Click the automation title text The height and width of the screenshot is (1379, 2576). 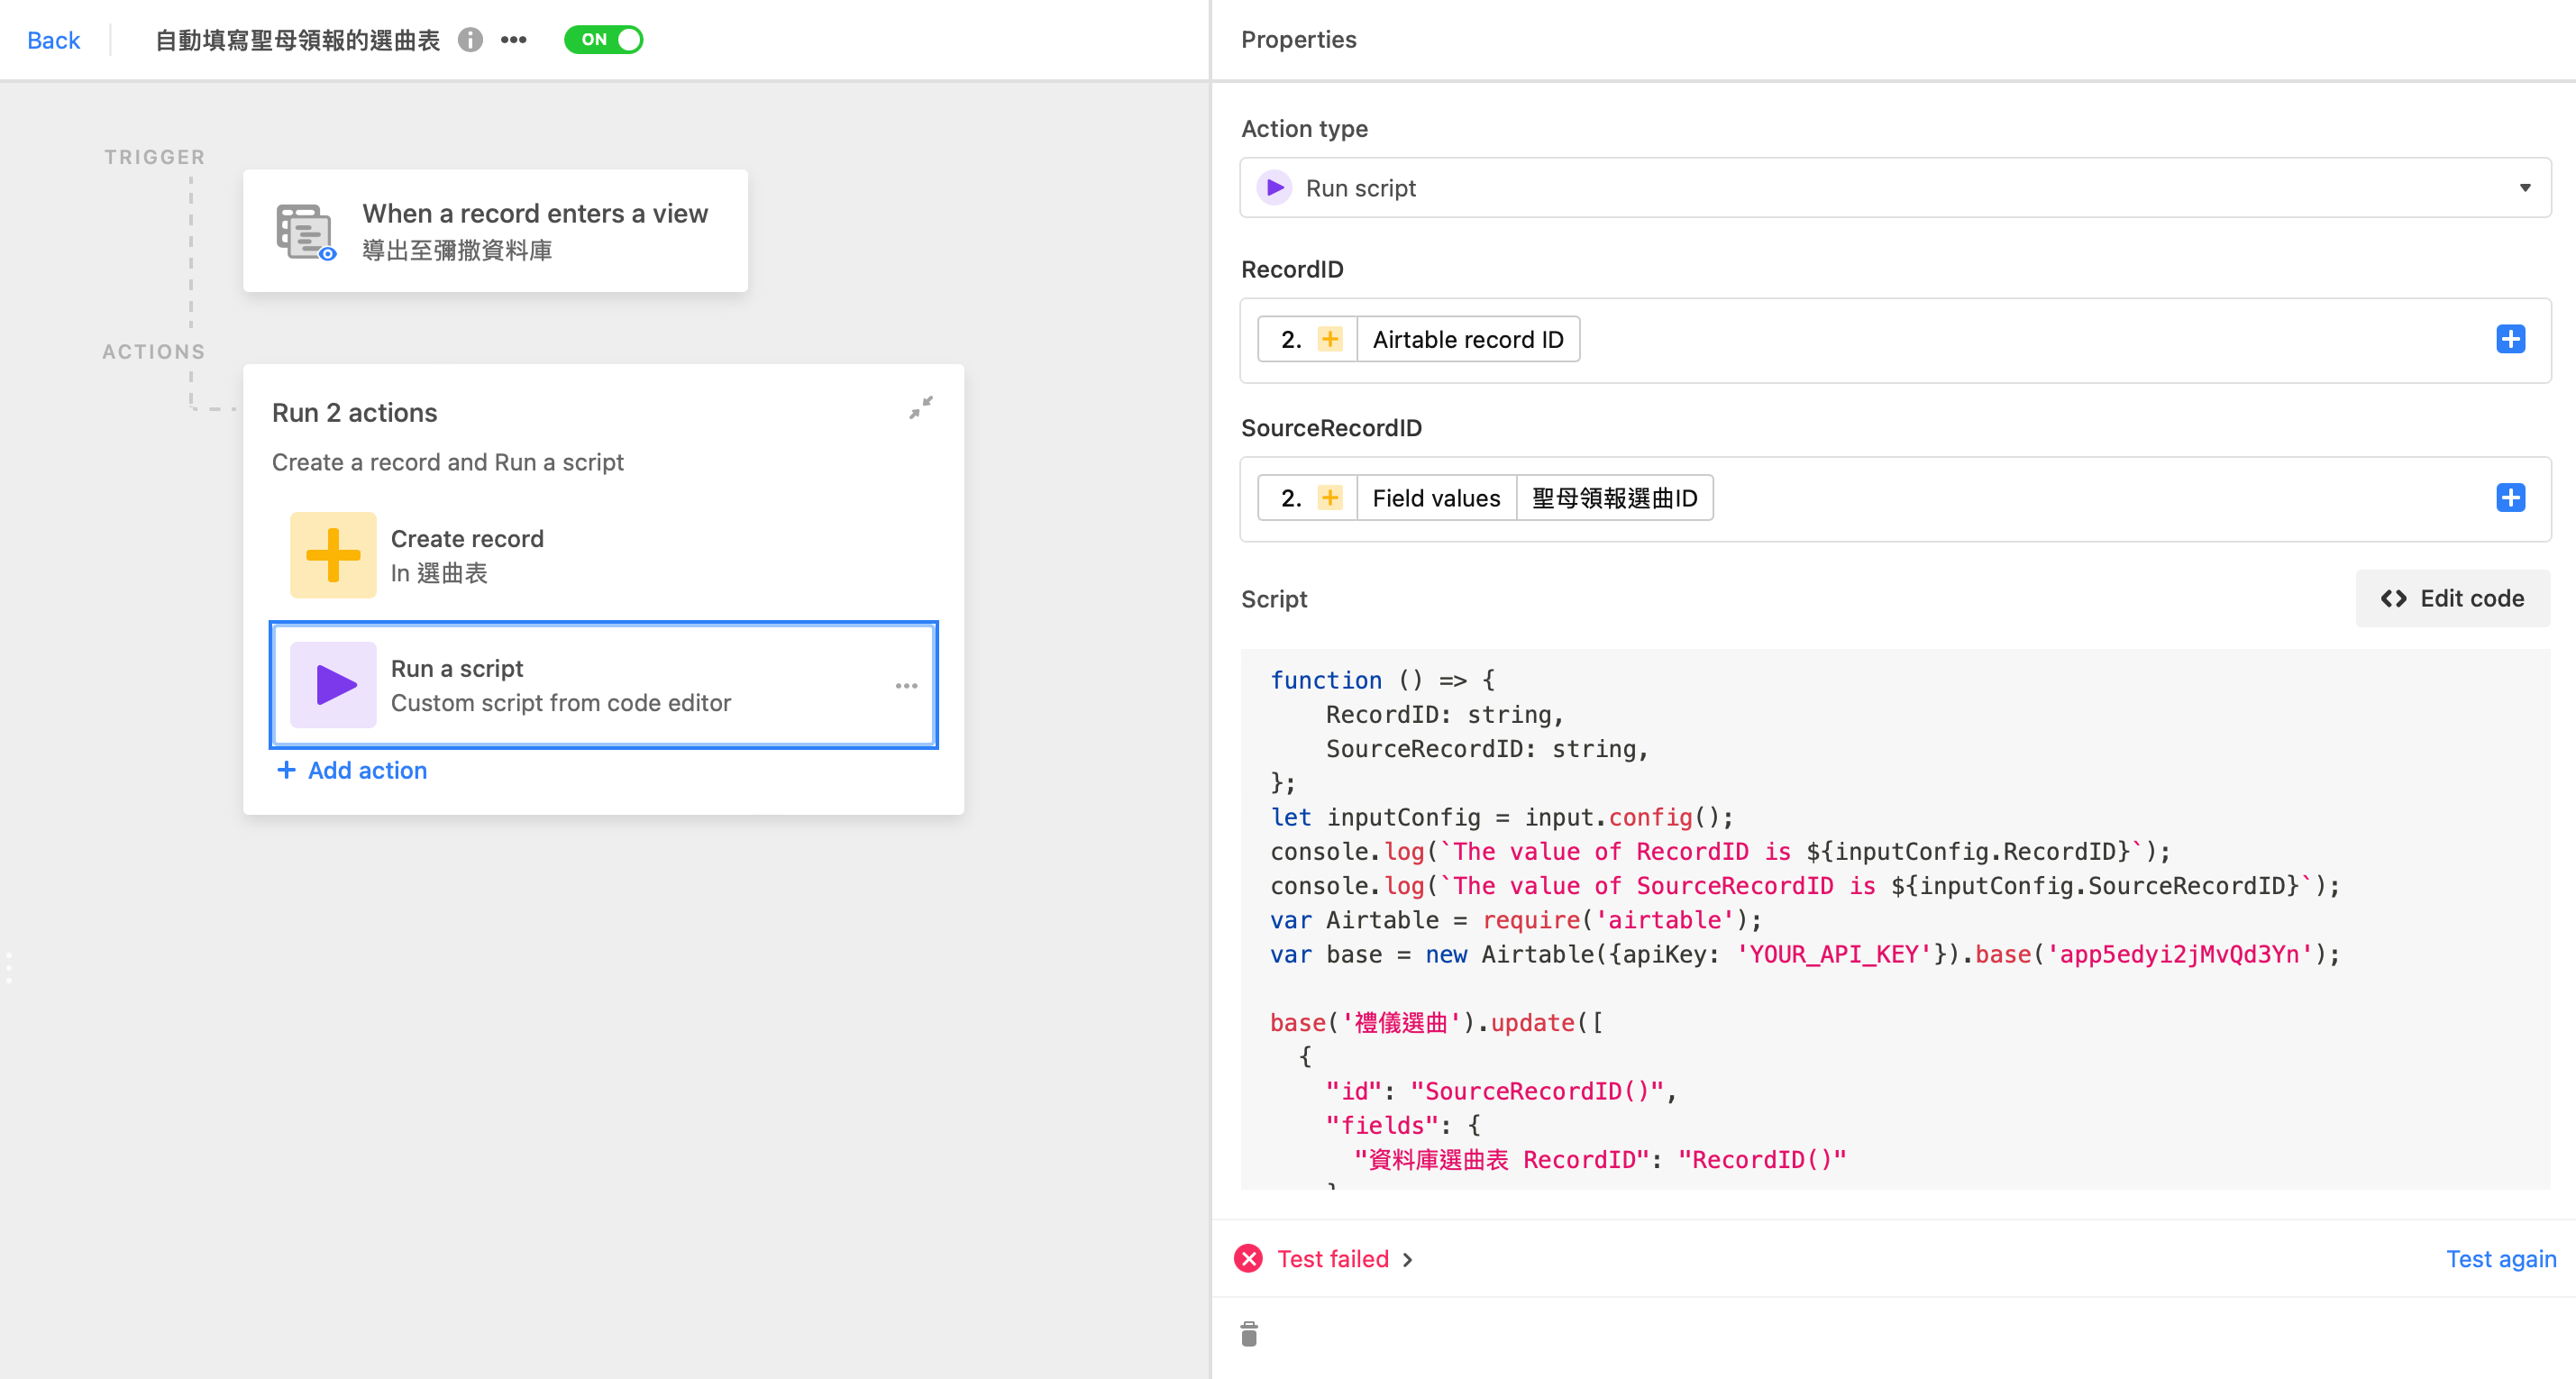[297, 40]
